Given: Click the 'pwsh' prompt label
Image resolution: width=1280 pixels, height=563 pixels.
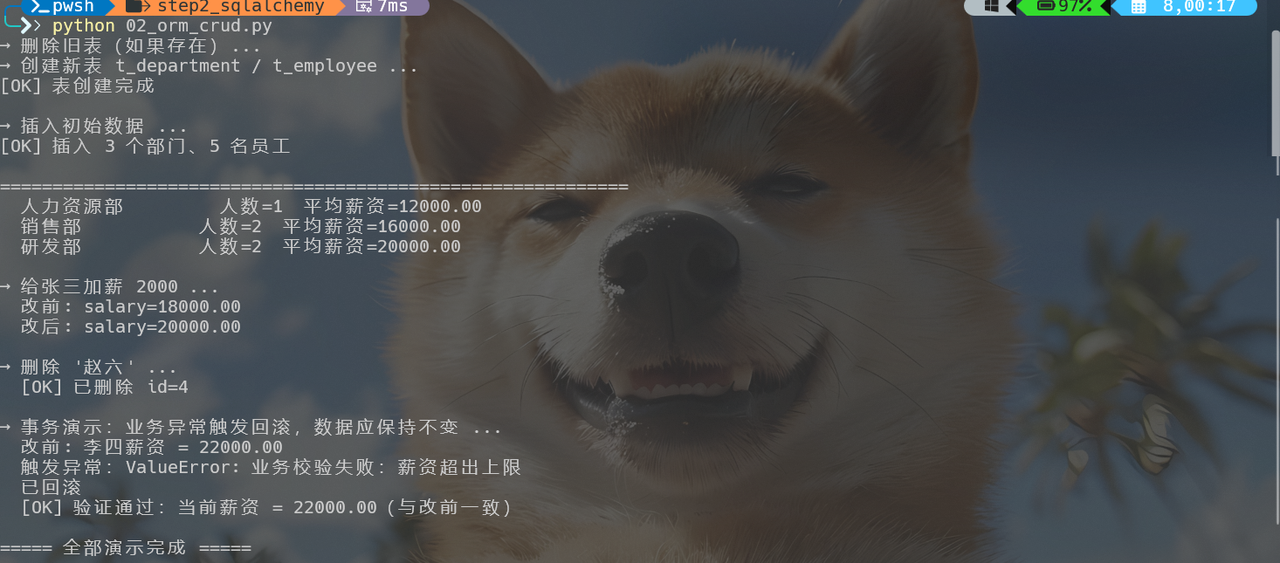Looking at the screenshot, I should coord(73,6).
